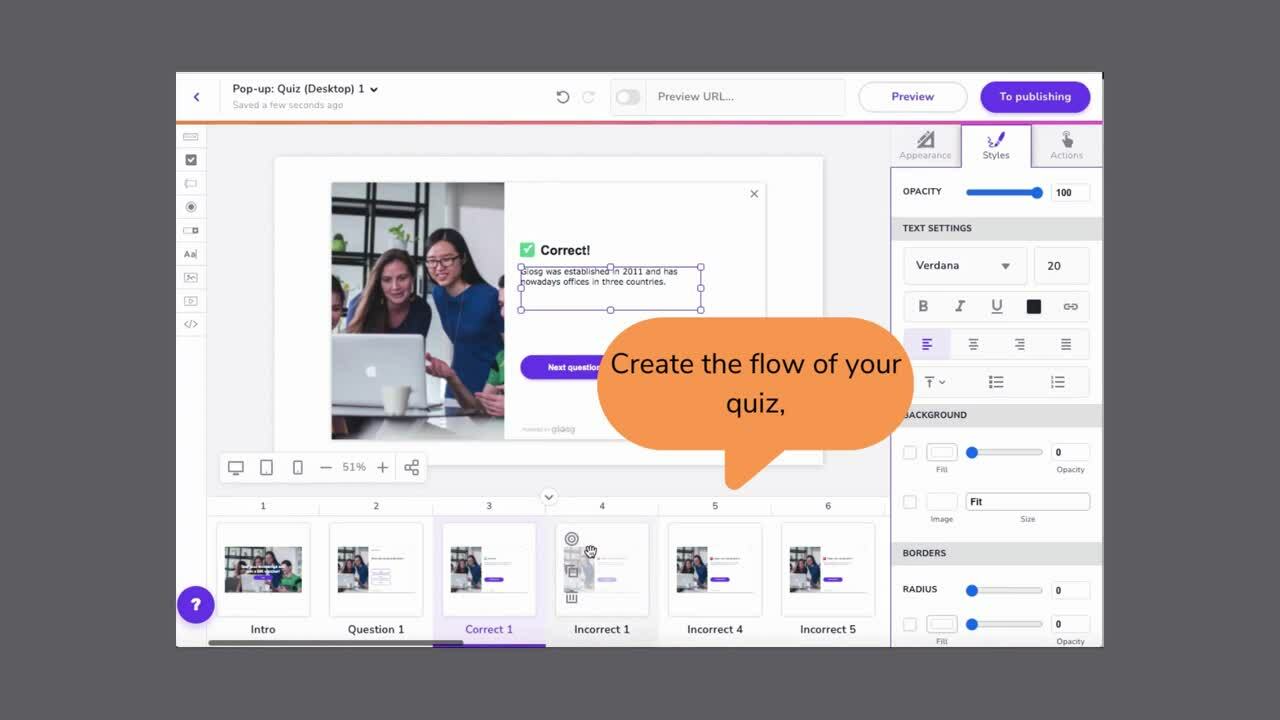Click the italic formatting icon
Image resolution: width=1280 pixels, height=720 pixels.
[960, 306]
